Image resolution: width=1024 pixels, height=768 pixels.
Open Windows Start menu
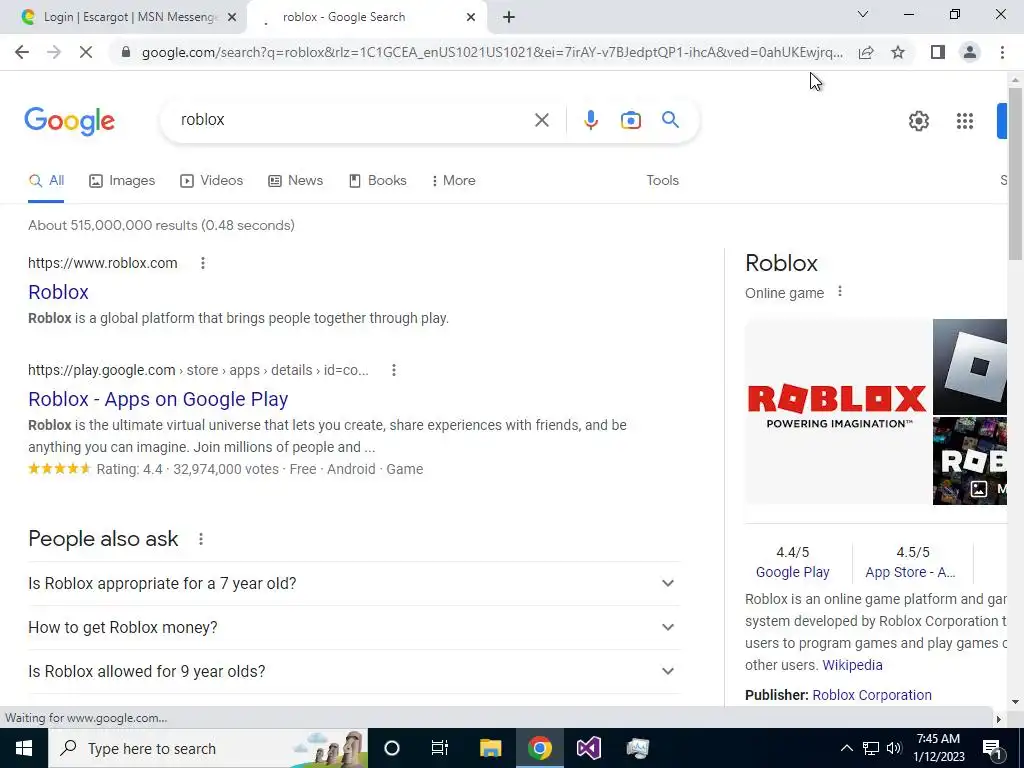(24, 748)
